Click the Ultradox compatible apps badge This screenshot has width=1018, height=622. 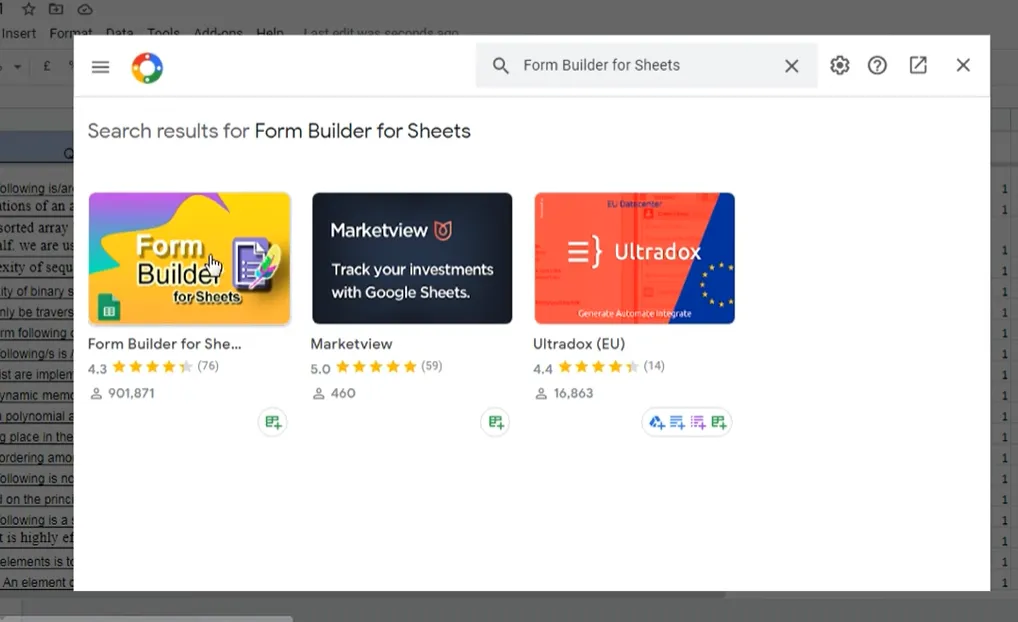point(687,422)
